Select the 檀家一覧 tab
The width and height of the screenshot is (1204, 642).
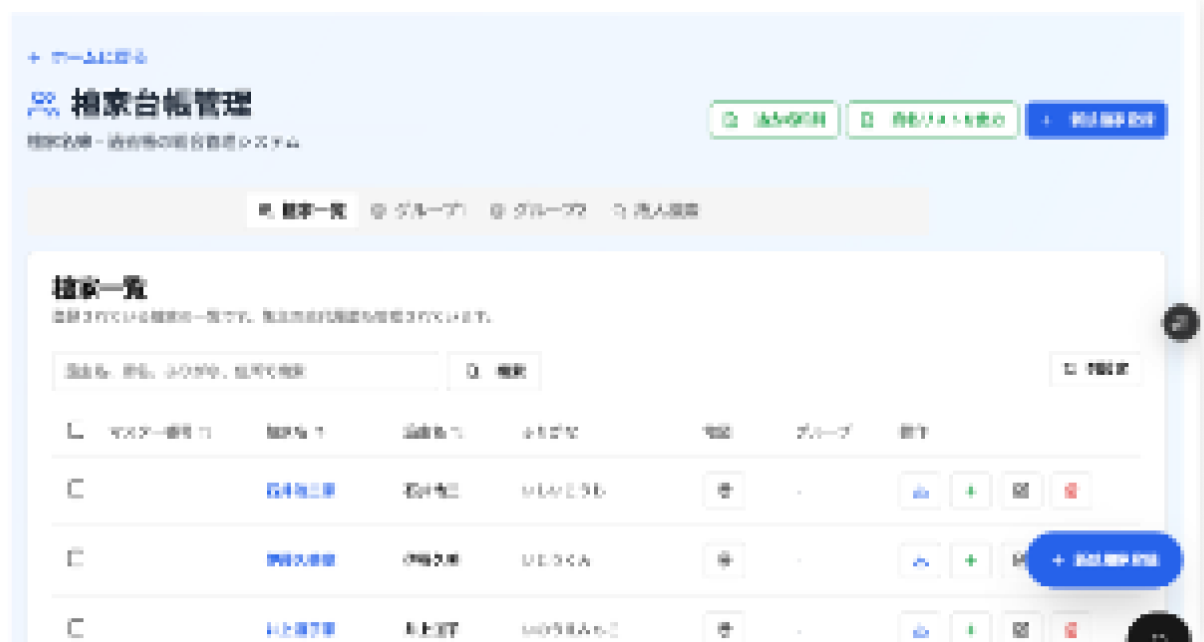click(x=302, y=211)
